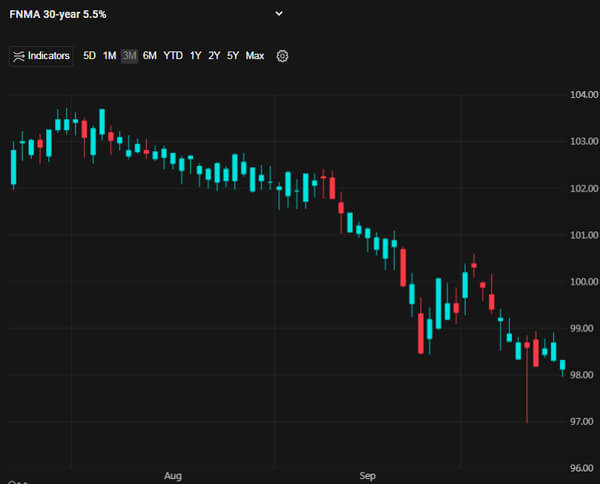Viewport: 600px width, 484px height.
Task: Click the 104.00 price axis label
Action: coord(584,95)
